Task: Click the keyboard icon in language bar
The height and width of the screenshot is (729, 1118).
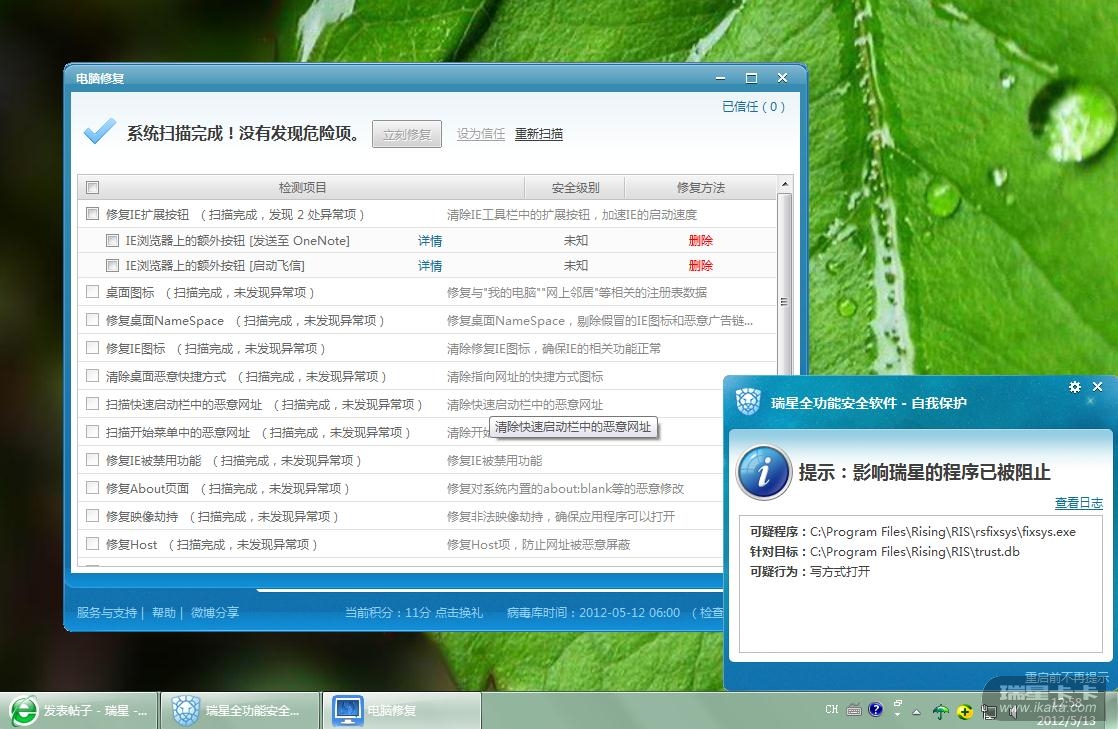Action: pyautogui.click(x=854, y=710)
